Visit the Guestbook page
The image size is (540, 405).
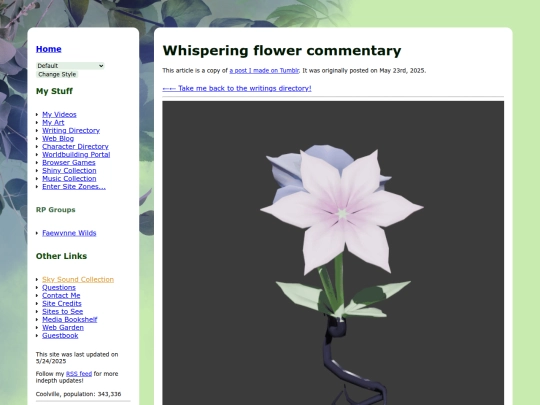(60, 335)
